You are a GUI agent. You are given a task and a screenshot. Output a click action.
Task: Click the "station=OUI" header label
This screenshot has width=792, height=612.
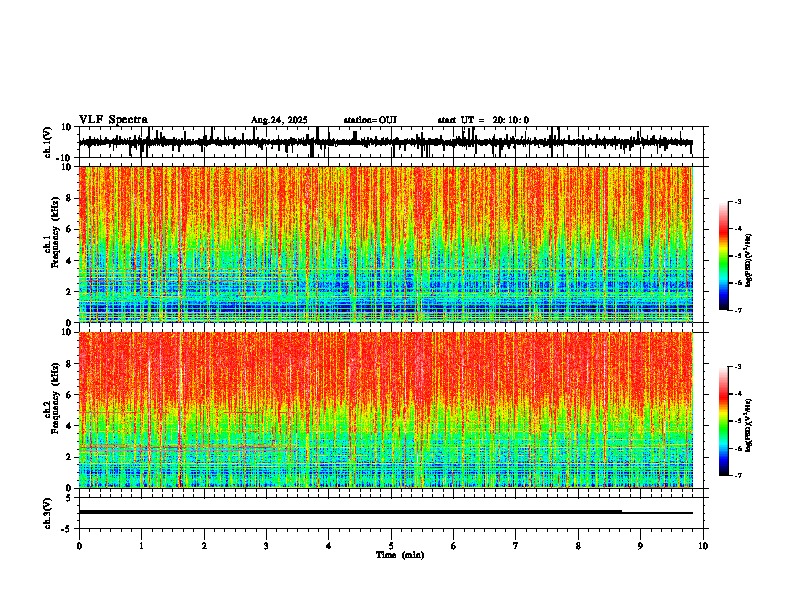(370, 120)
